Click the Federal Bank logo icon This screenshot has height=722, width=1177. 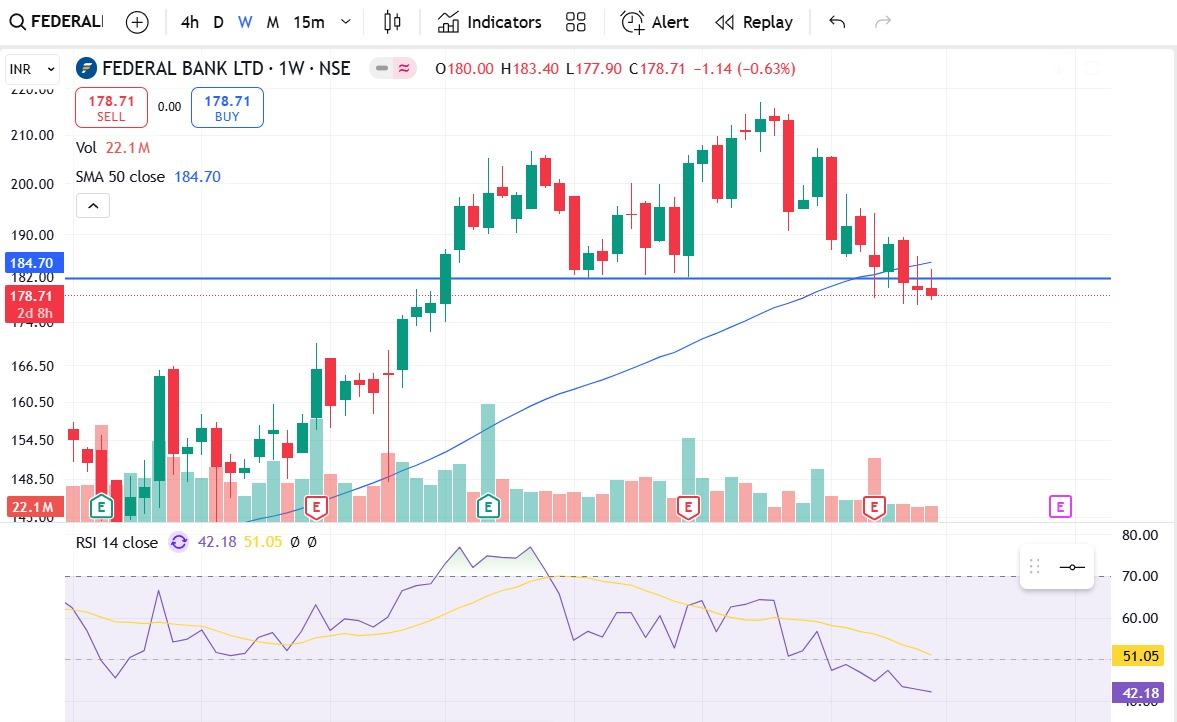[x=86, y=68]
